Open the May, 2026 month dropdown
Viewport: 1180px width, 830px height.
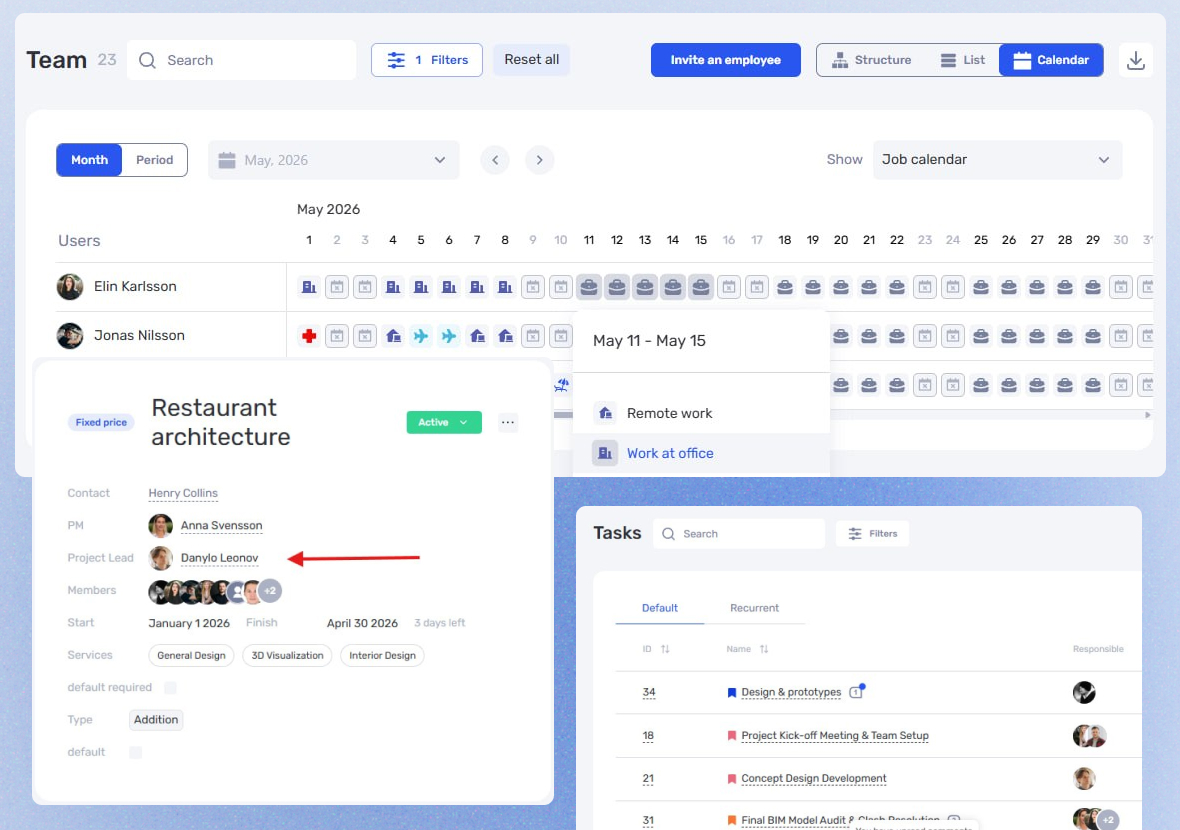click(333, 160)
